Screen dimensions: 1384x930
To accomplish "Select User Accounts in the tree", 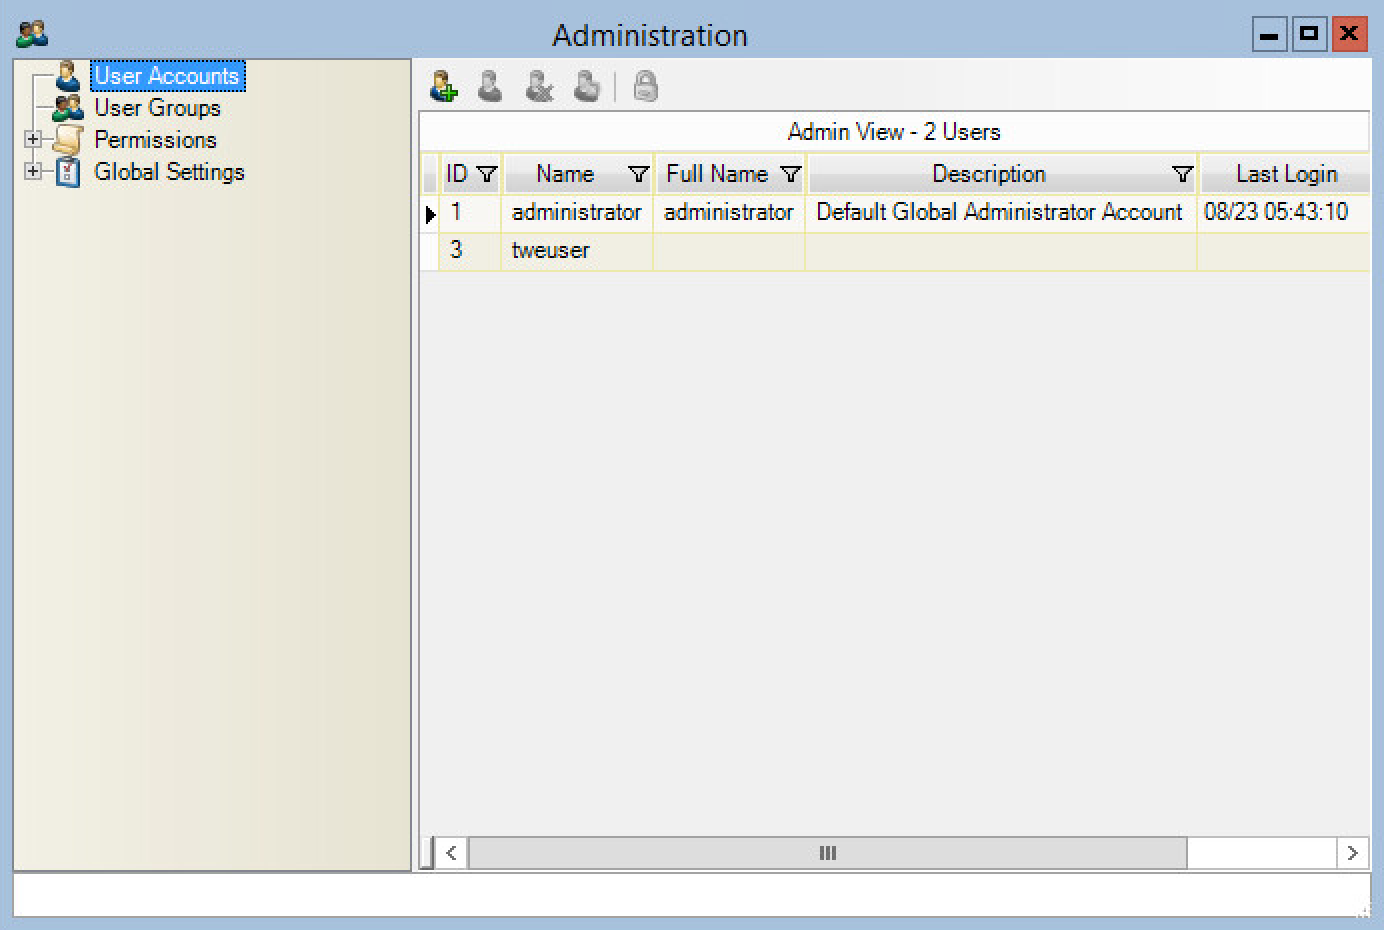I will click(166, 76).
